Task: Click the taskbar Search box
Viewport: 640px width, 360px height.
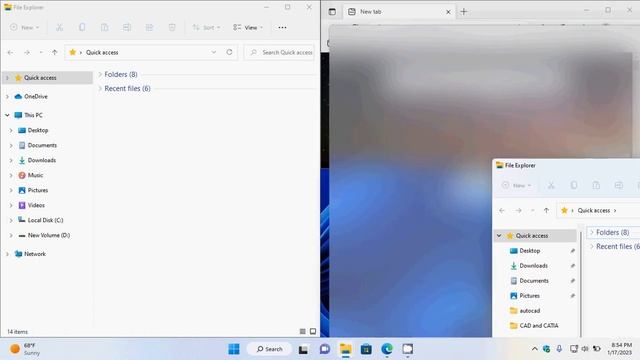Action: tap(269, 349)
